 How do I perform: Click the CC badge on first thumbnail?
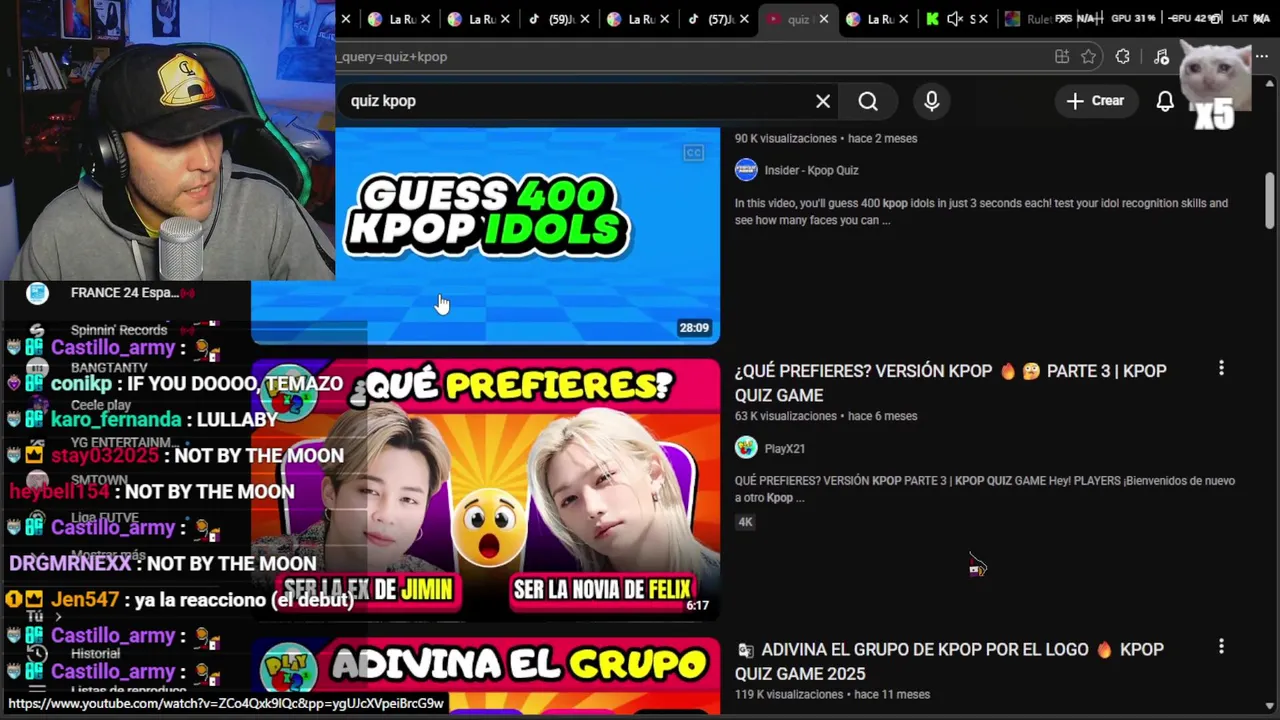pos(694,153)
